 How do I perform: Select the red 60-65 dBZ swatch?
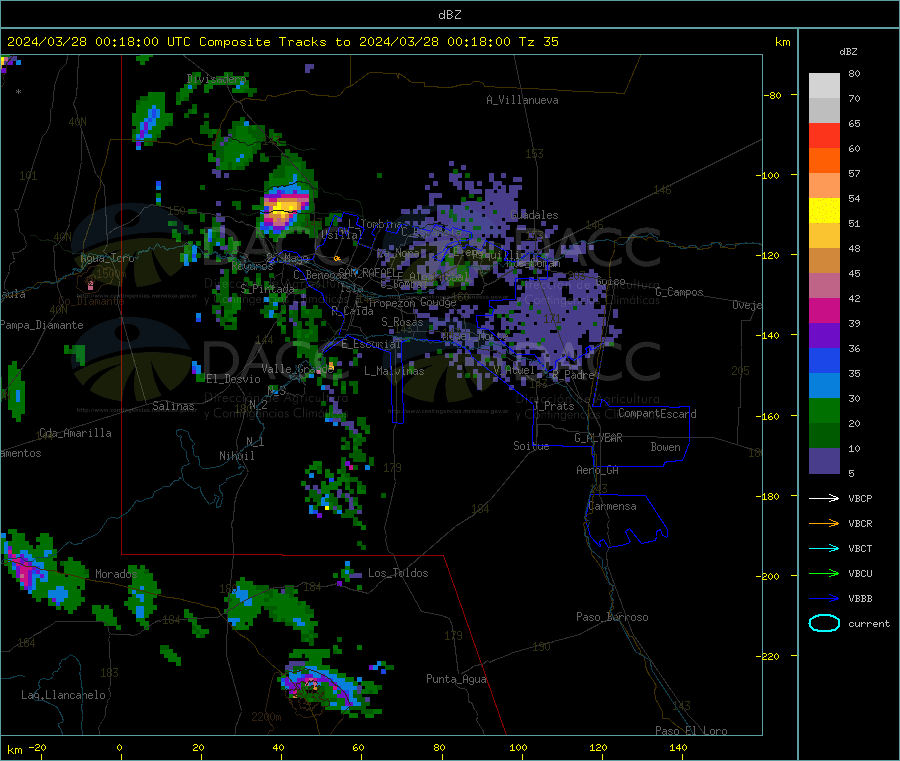824,136
